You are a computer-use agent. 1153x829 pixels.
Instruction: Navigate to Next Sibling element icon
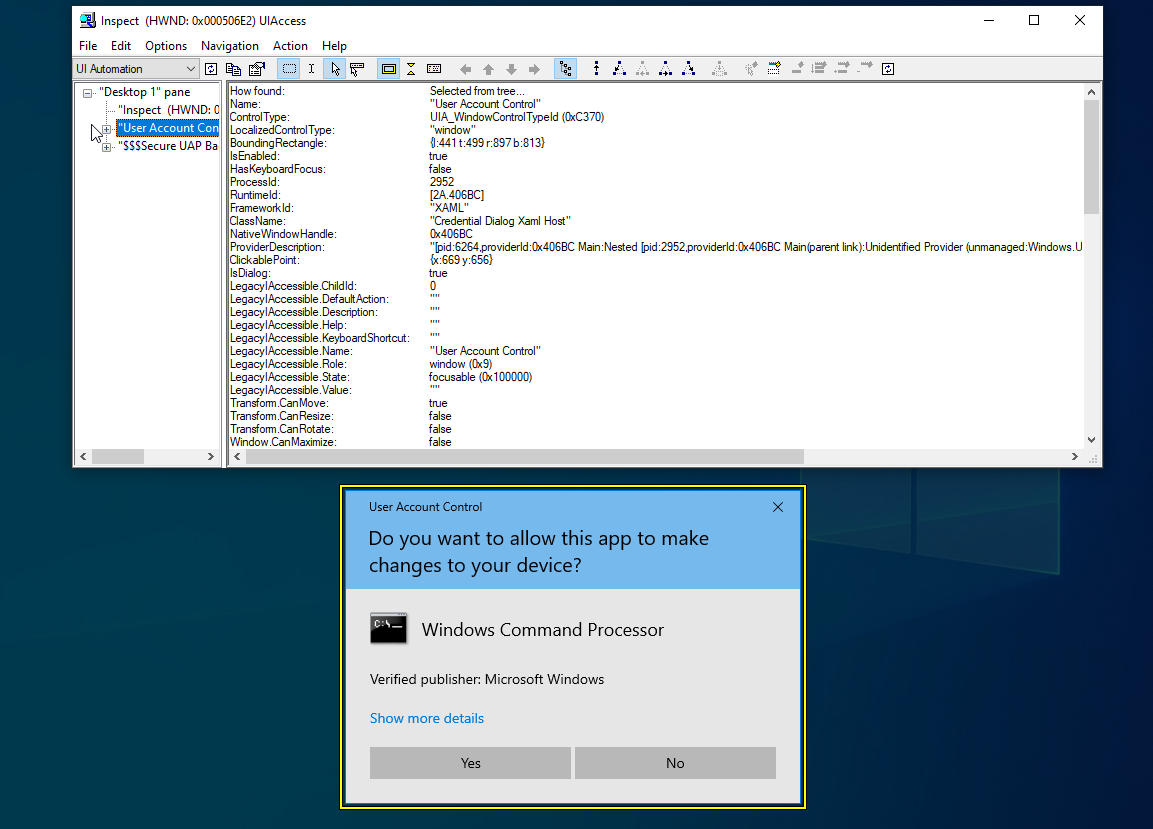point(665,69)
